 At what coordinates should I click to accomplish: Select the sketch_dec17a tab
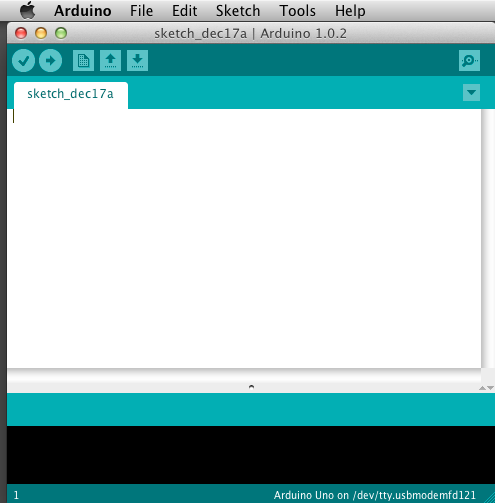click(x=71, y=94)
